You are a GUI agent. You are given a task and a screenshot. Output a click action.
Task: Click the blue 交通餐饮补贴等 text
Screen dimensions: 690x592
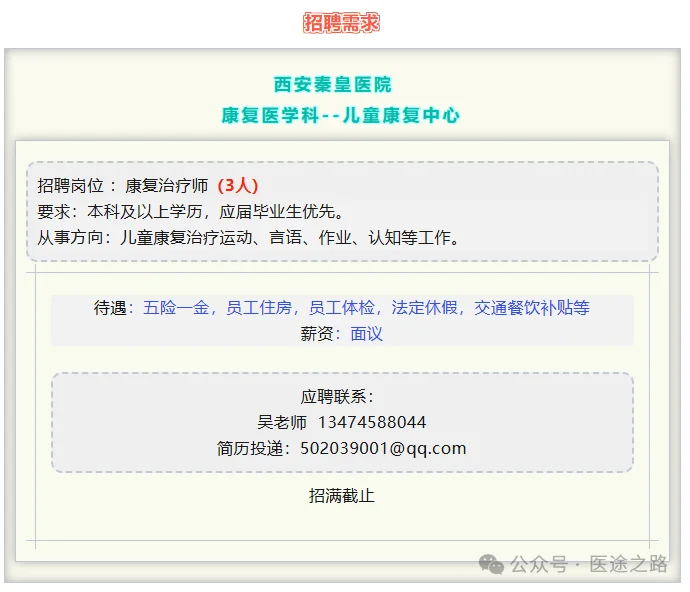pos(532,308)
